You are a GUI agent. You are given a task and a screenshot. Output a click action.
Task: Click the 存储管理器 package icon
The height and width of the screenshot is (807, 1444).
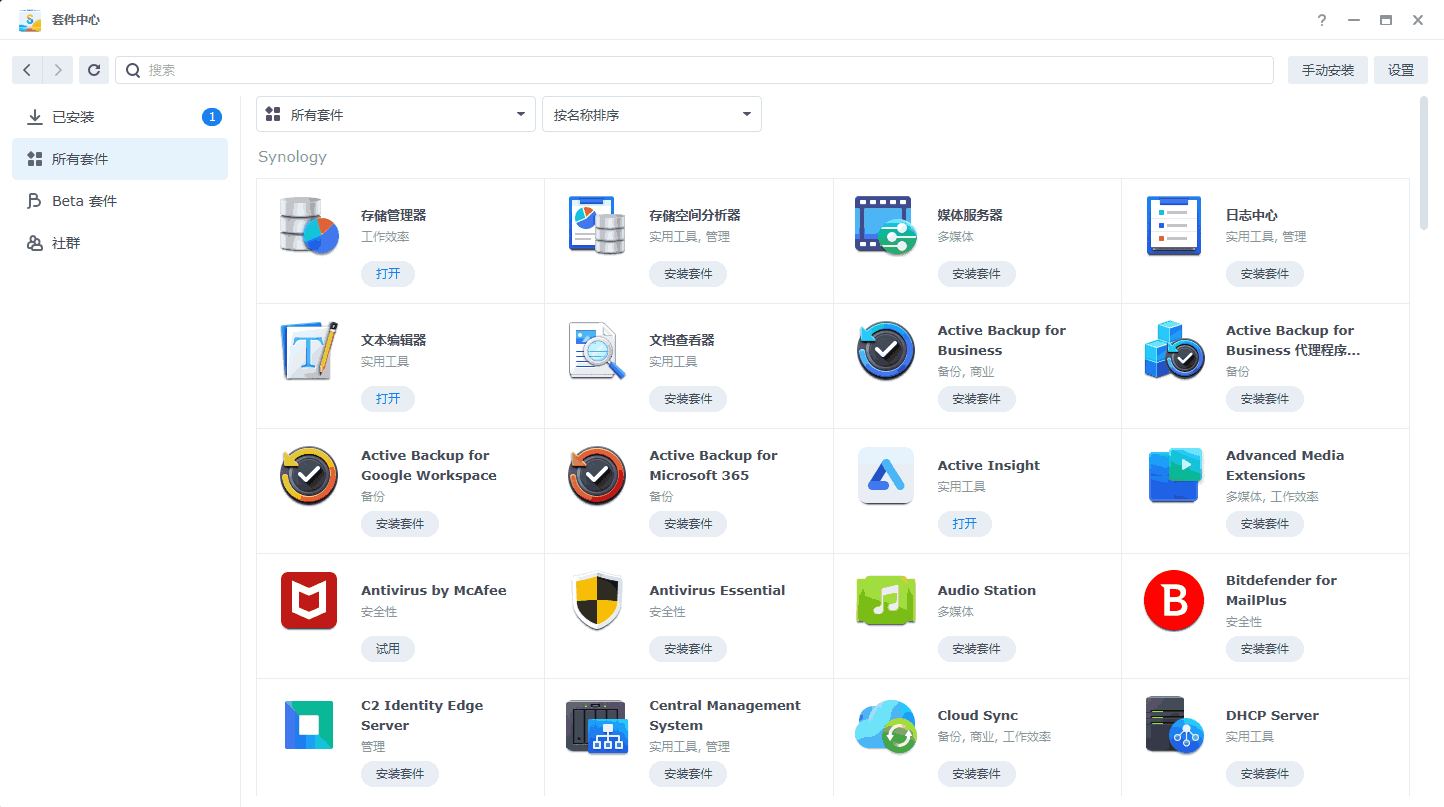coord(309,225)
